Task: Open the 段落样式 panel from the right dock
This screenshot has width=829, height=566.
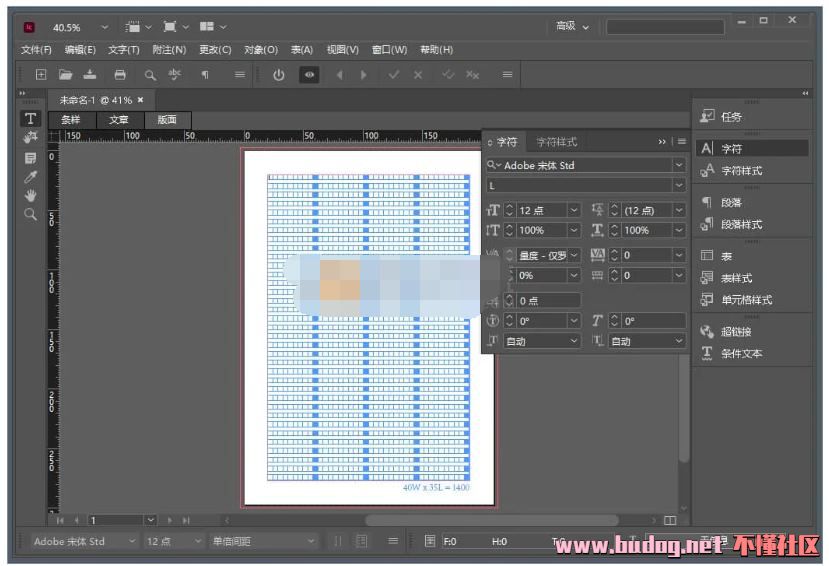Action: pos(741,224)
